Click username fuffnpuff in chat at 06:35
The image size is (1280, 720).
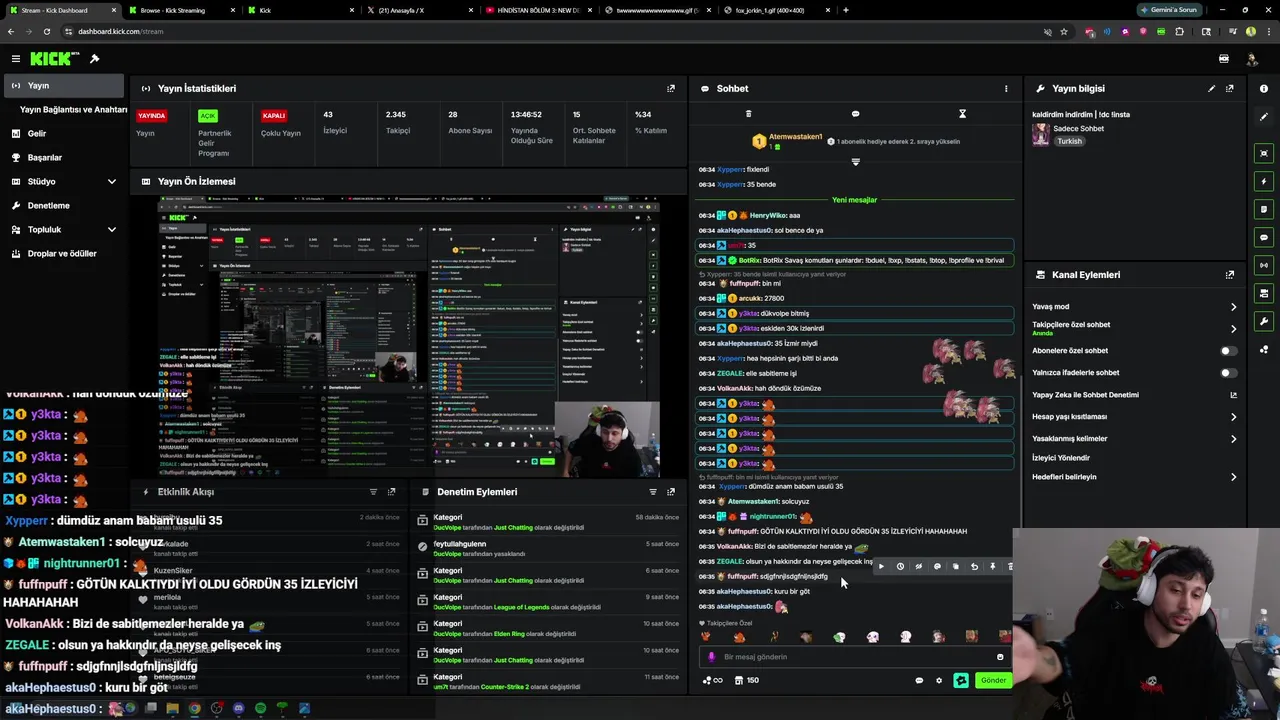[742, 576]
